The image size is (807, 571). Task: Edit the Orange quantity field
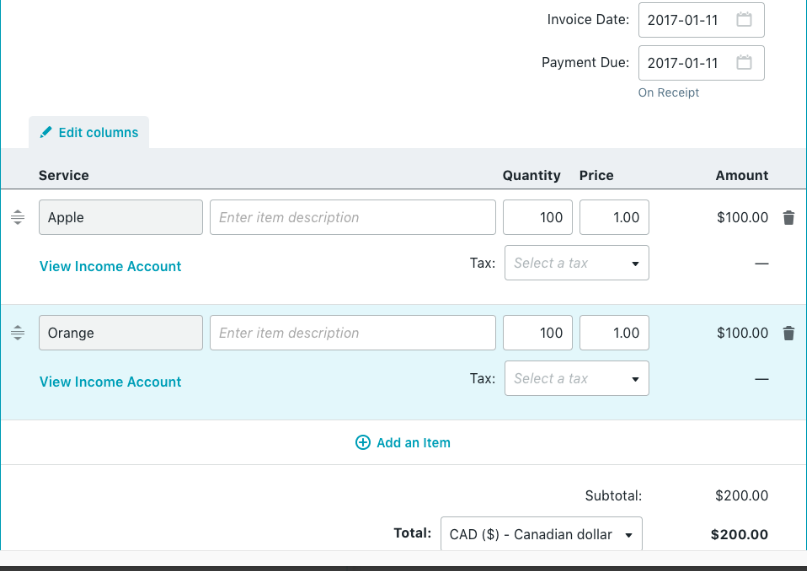(x=538, y=333)
